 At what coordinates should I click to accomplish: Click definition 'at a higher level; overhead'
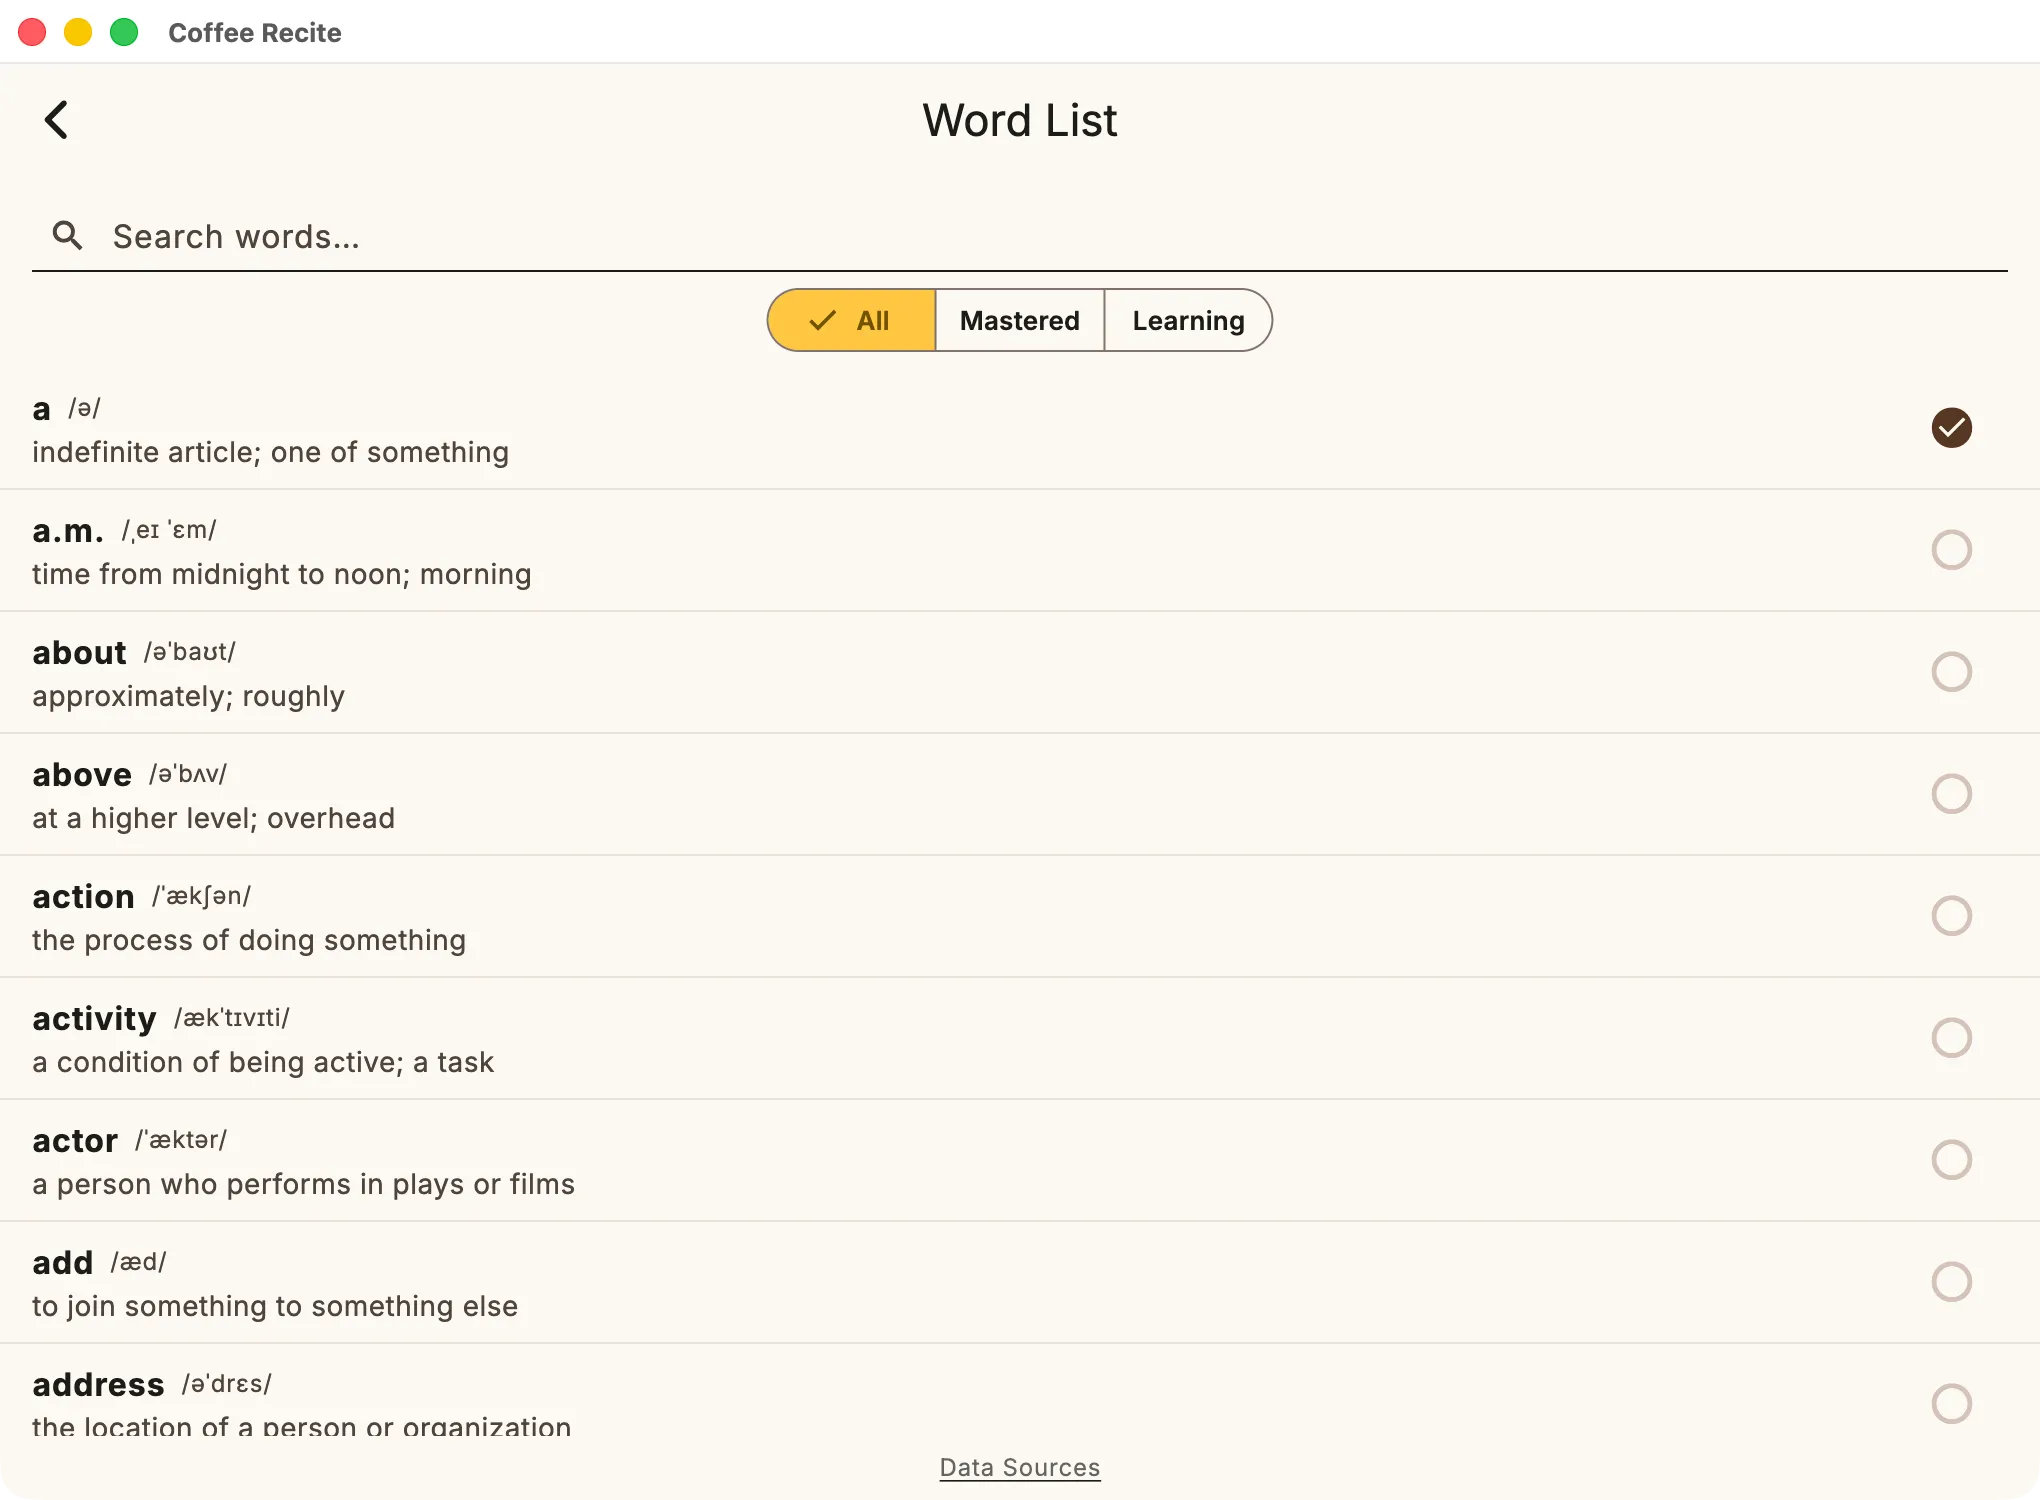coord(213,818)
